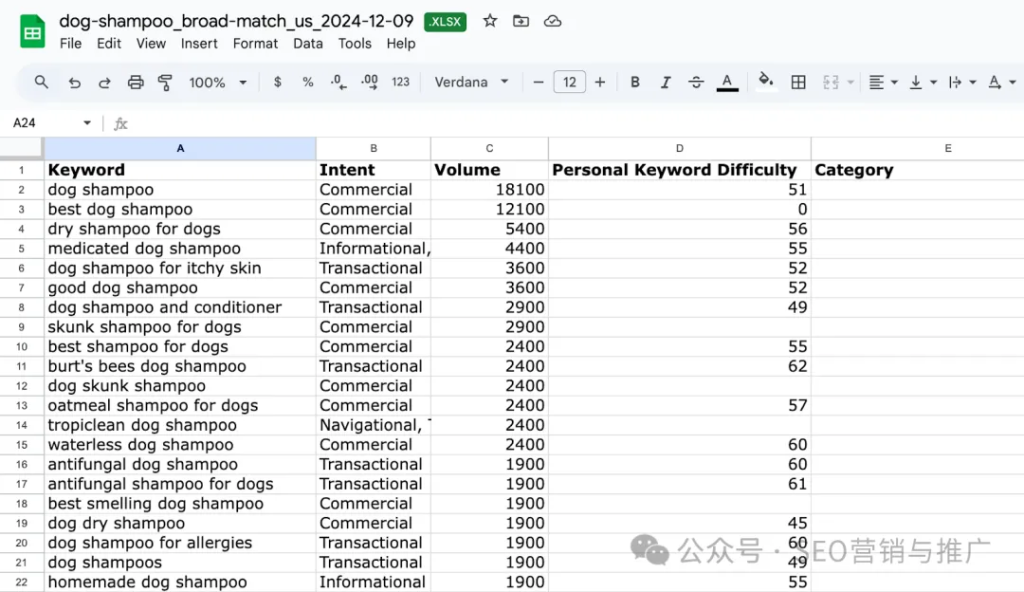Star this document

(x=490, y=21)
